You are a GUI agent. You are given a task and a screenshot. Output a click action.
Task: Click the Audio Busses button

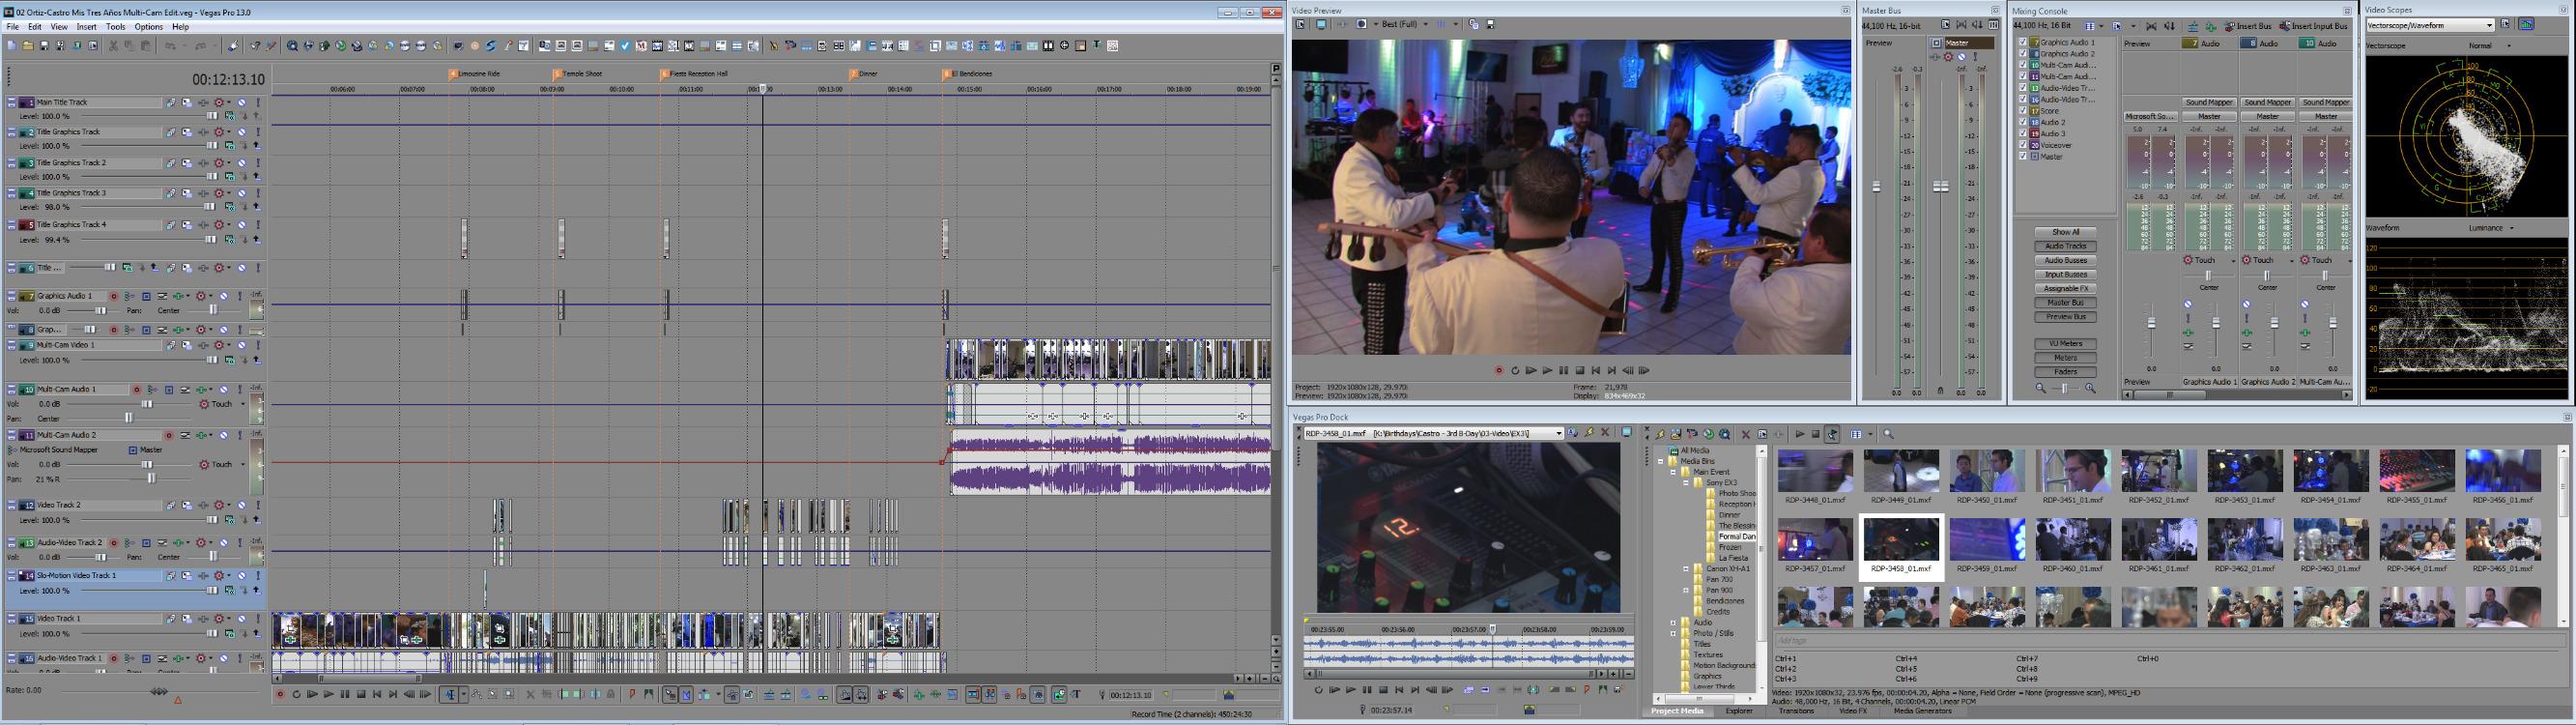tap(2065, 260)
